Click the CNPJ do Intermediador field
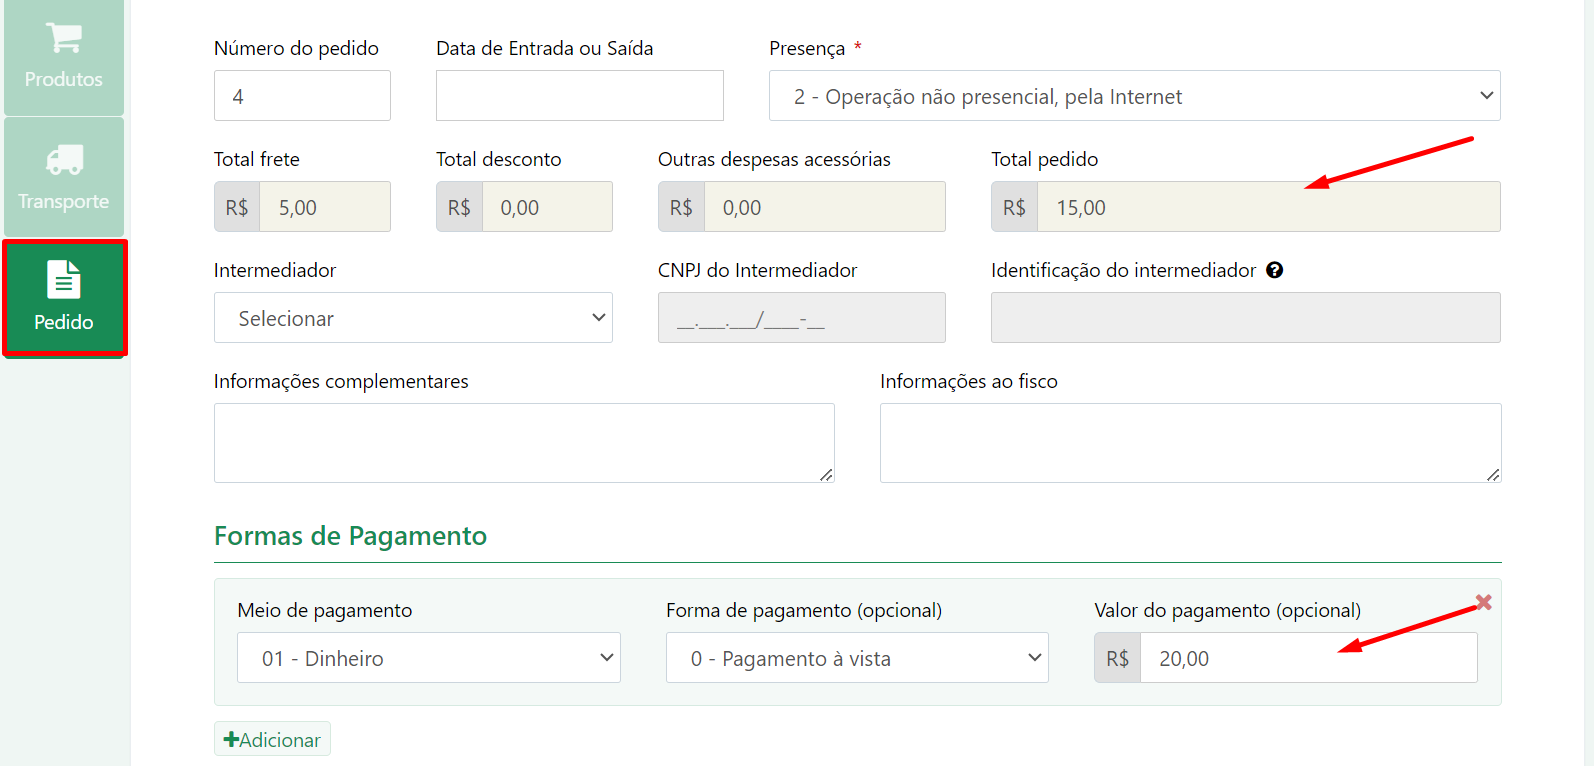The width and height of the screenshot is (1594, 766). 802,318
